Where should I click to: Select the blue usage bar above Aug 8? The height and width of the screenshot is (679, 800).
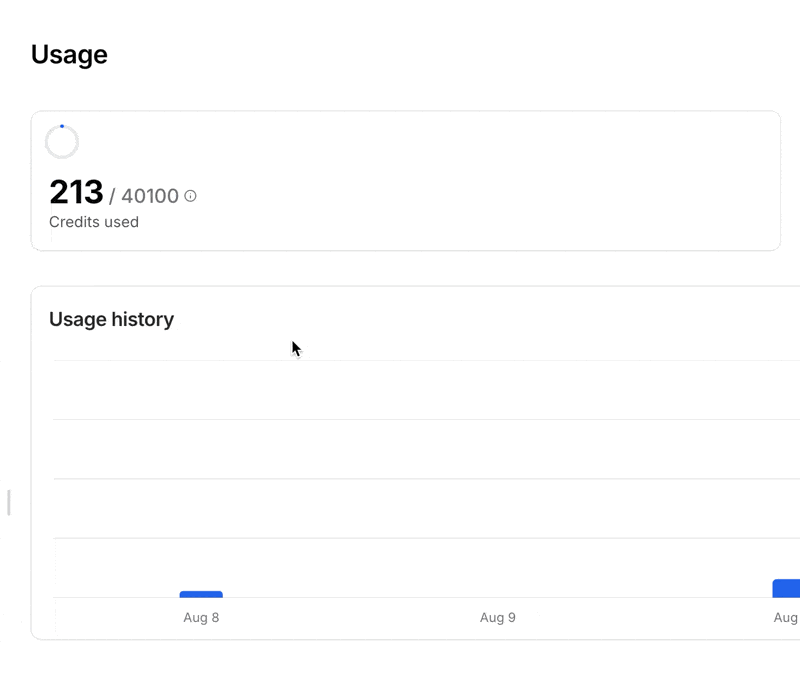200,593
